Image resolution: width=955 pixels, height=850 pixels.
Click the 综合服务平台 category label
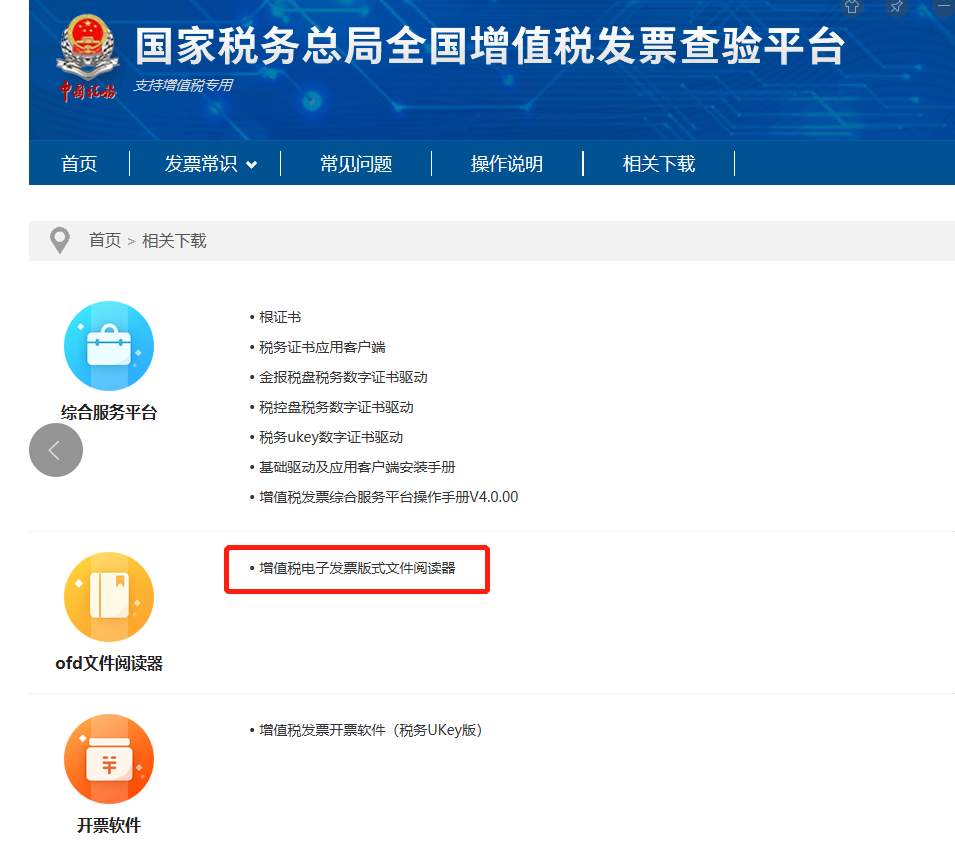(109, 412)
